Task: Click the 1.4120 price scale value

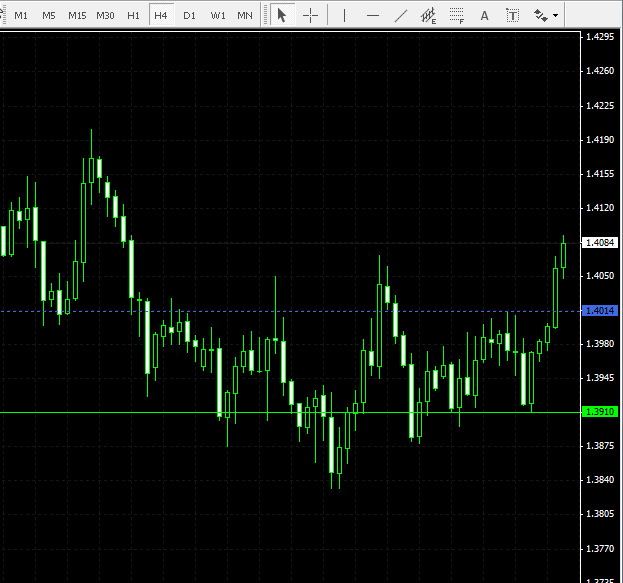Action: [x=600, y=208]
